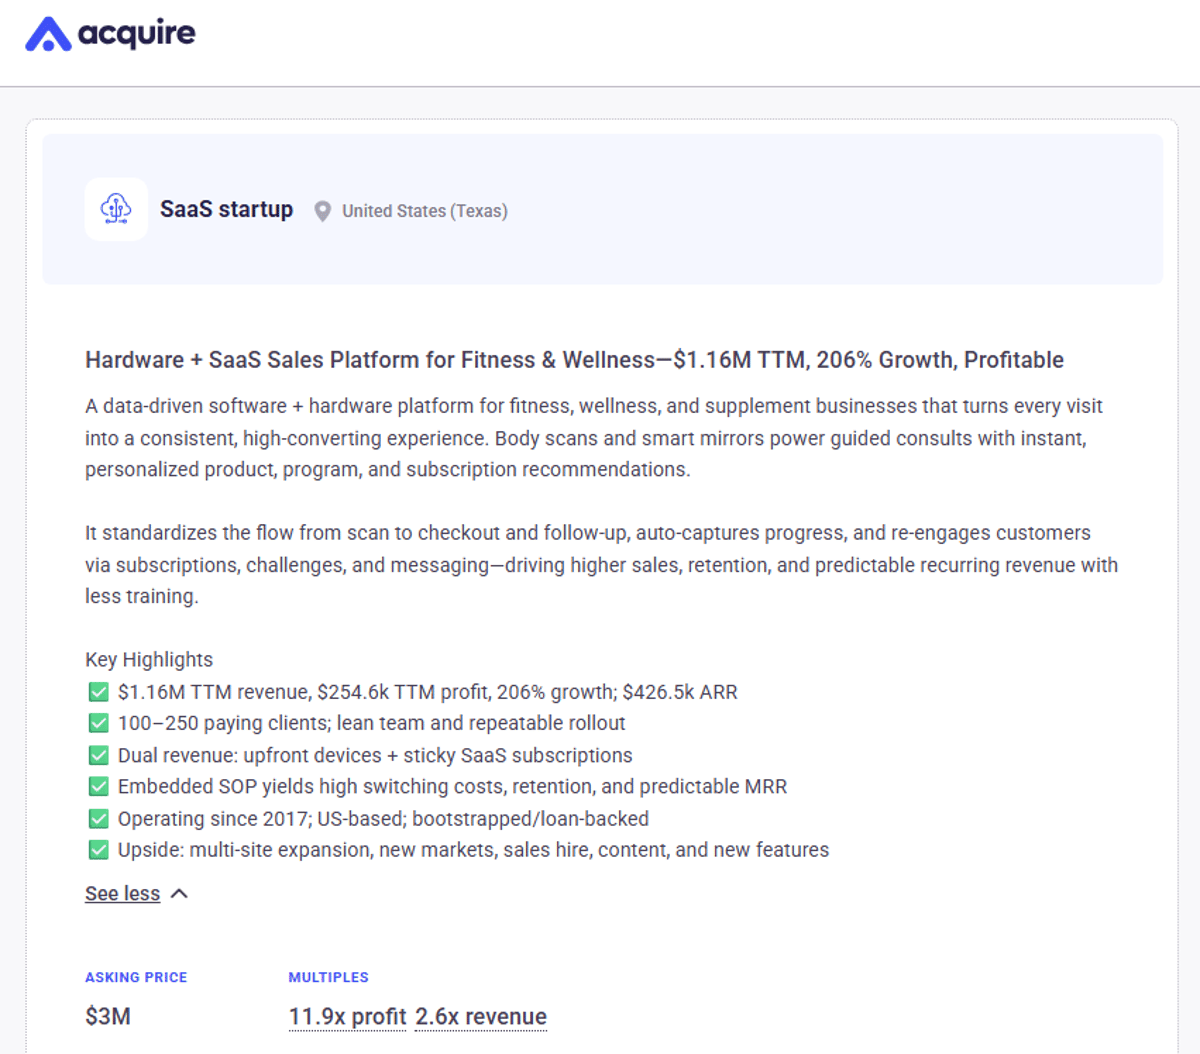The width and height of the screenshot is (1200, 1054).
Task: Open the 2.6x revenue multiple details
Action: [481, 1016]
